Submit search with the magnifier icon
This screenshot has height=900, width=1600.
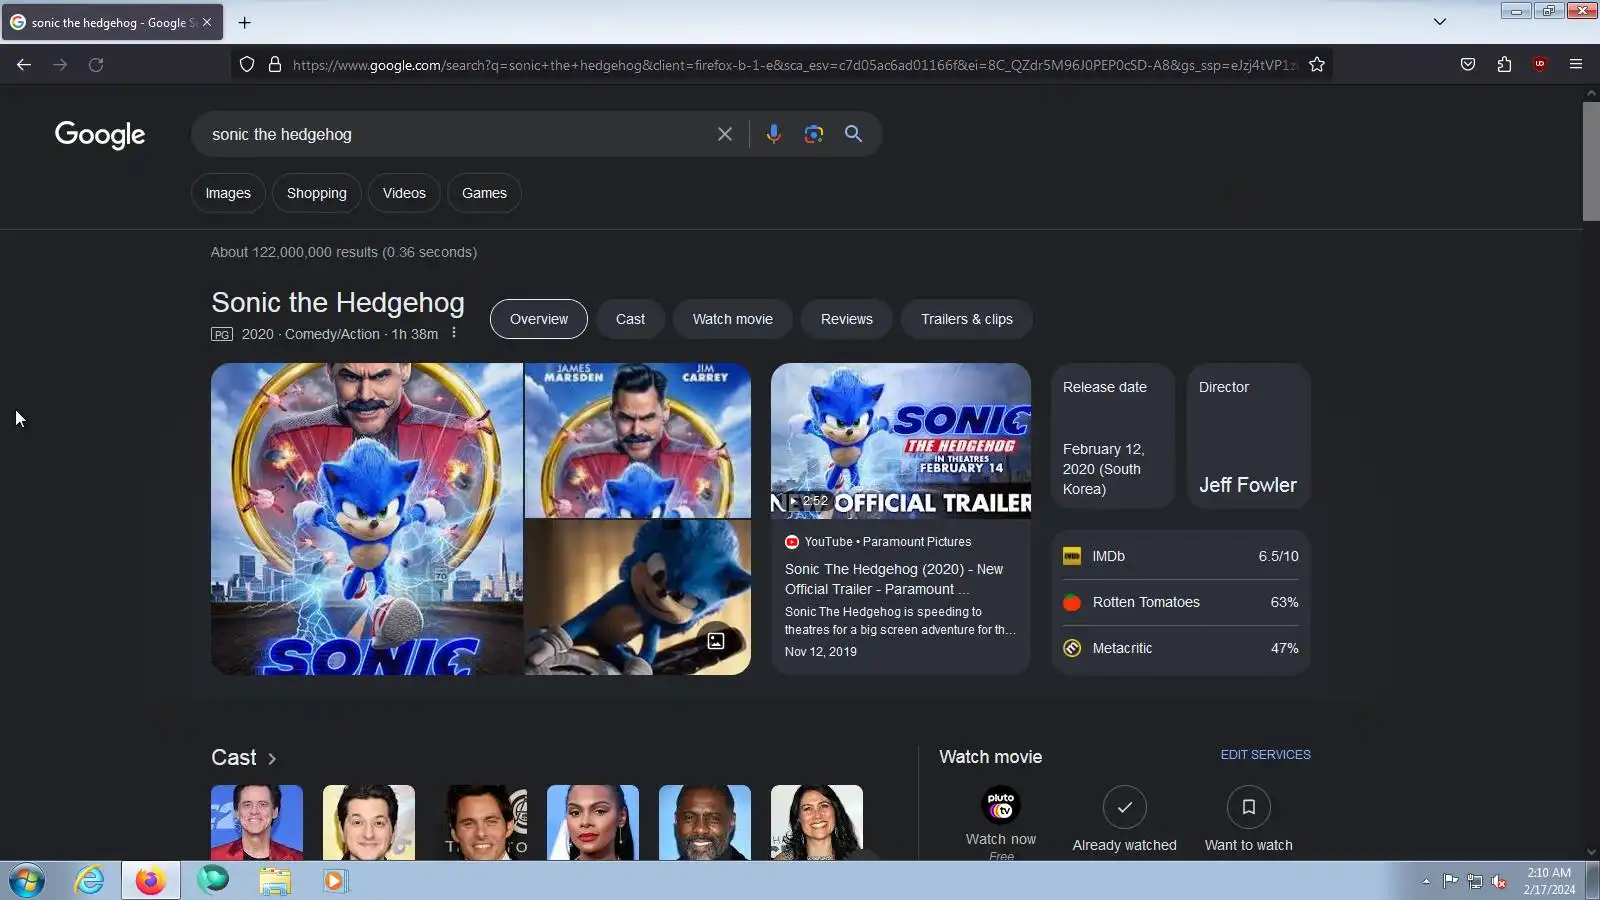click(853, 134)
